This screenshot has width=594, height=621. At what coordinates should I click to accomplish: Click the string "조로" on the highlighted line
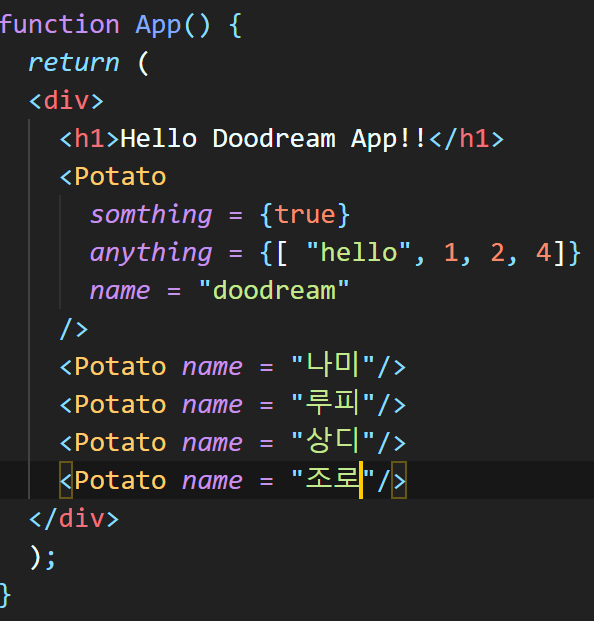click(333, 478)
